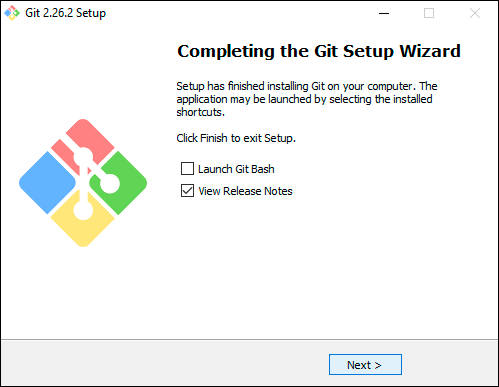Click the 'Click Finish to exit Setup' text
499x387 pixels.
pos(236,138)
